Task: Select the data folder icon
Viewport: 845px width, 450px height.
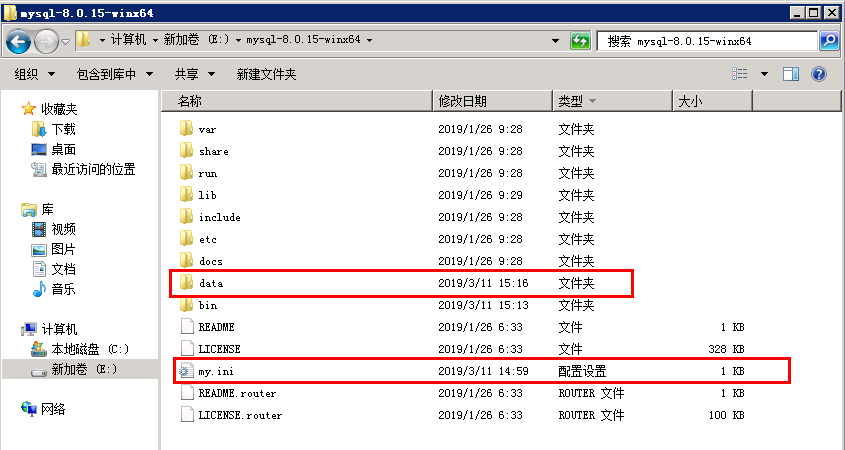Action: (186, 282)
